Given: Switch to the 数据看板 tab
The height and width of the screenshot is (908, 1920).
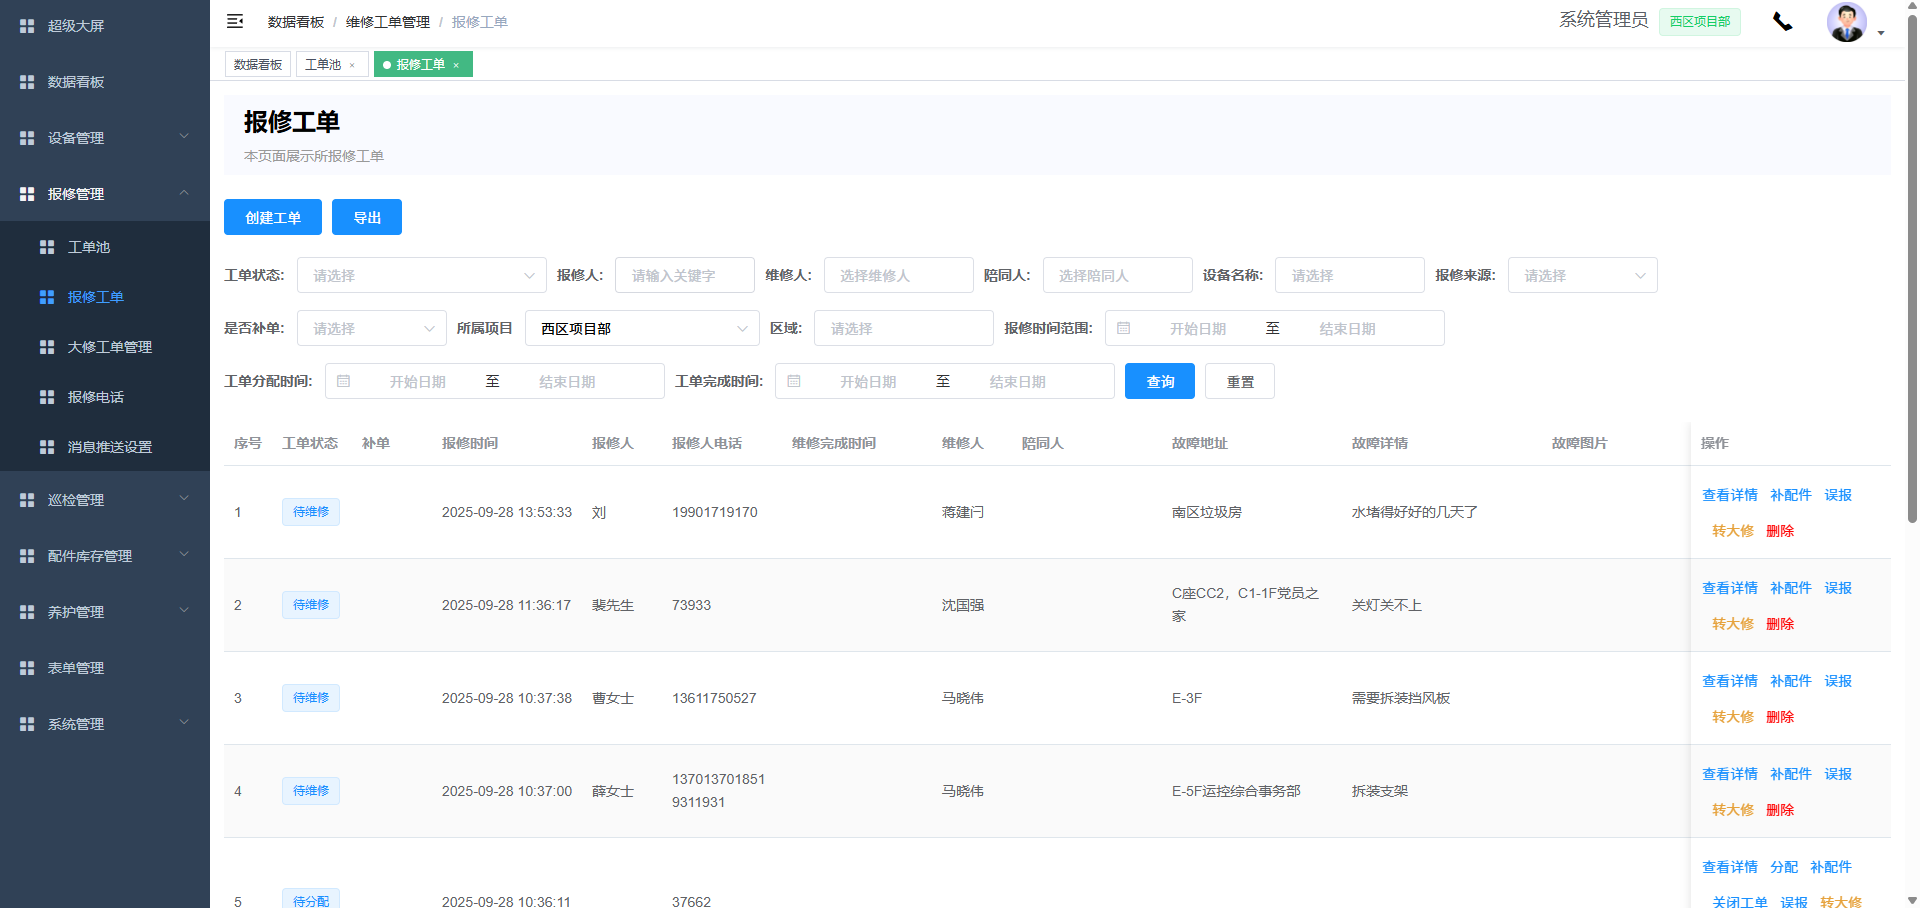Looking at the screenshot, I should (x=258, y=65).
